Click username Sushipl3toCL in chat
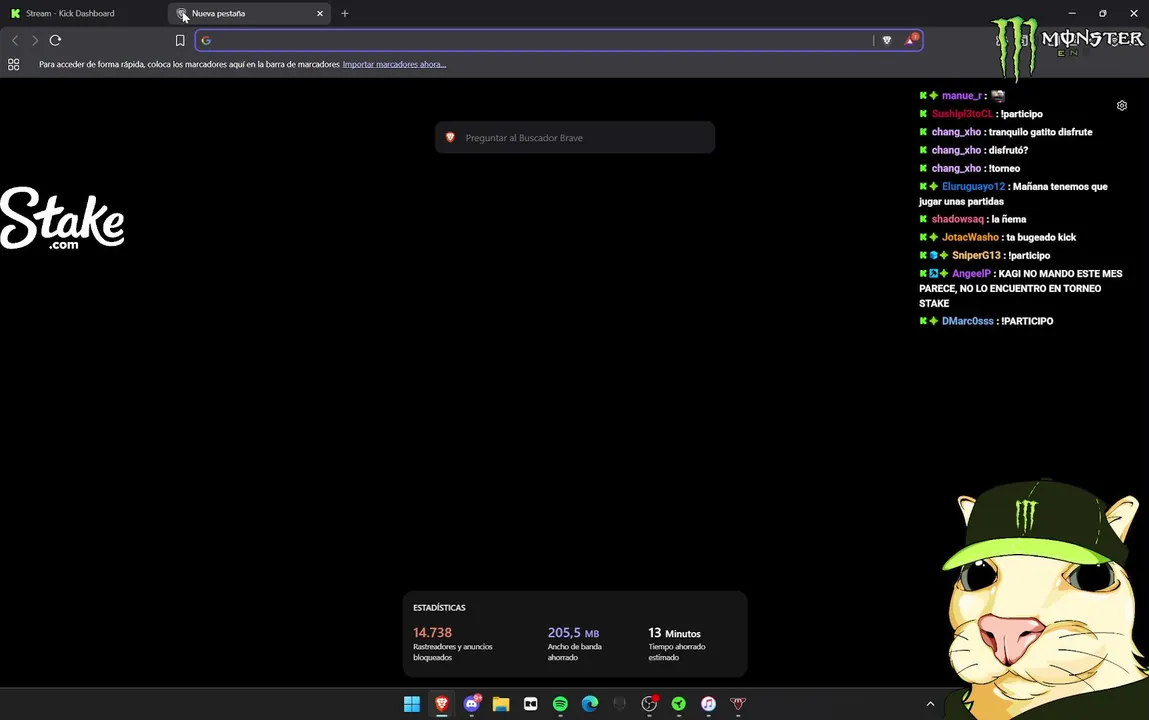Screen dimensions: 1149x720 [962, 114]
